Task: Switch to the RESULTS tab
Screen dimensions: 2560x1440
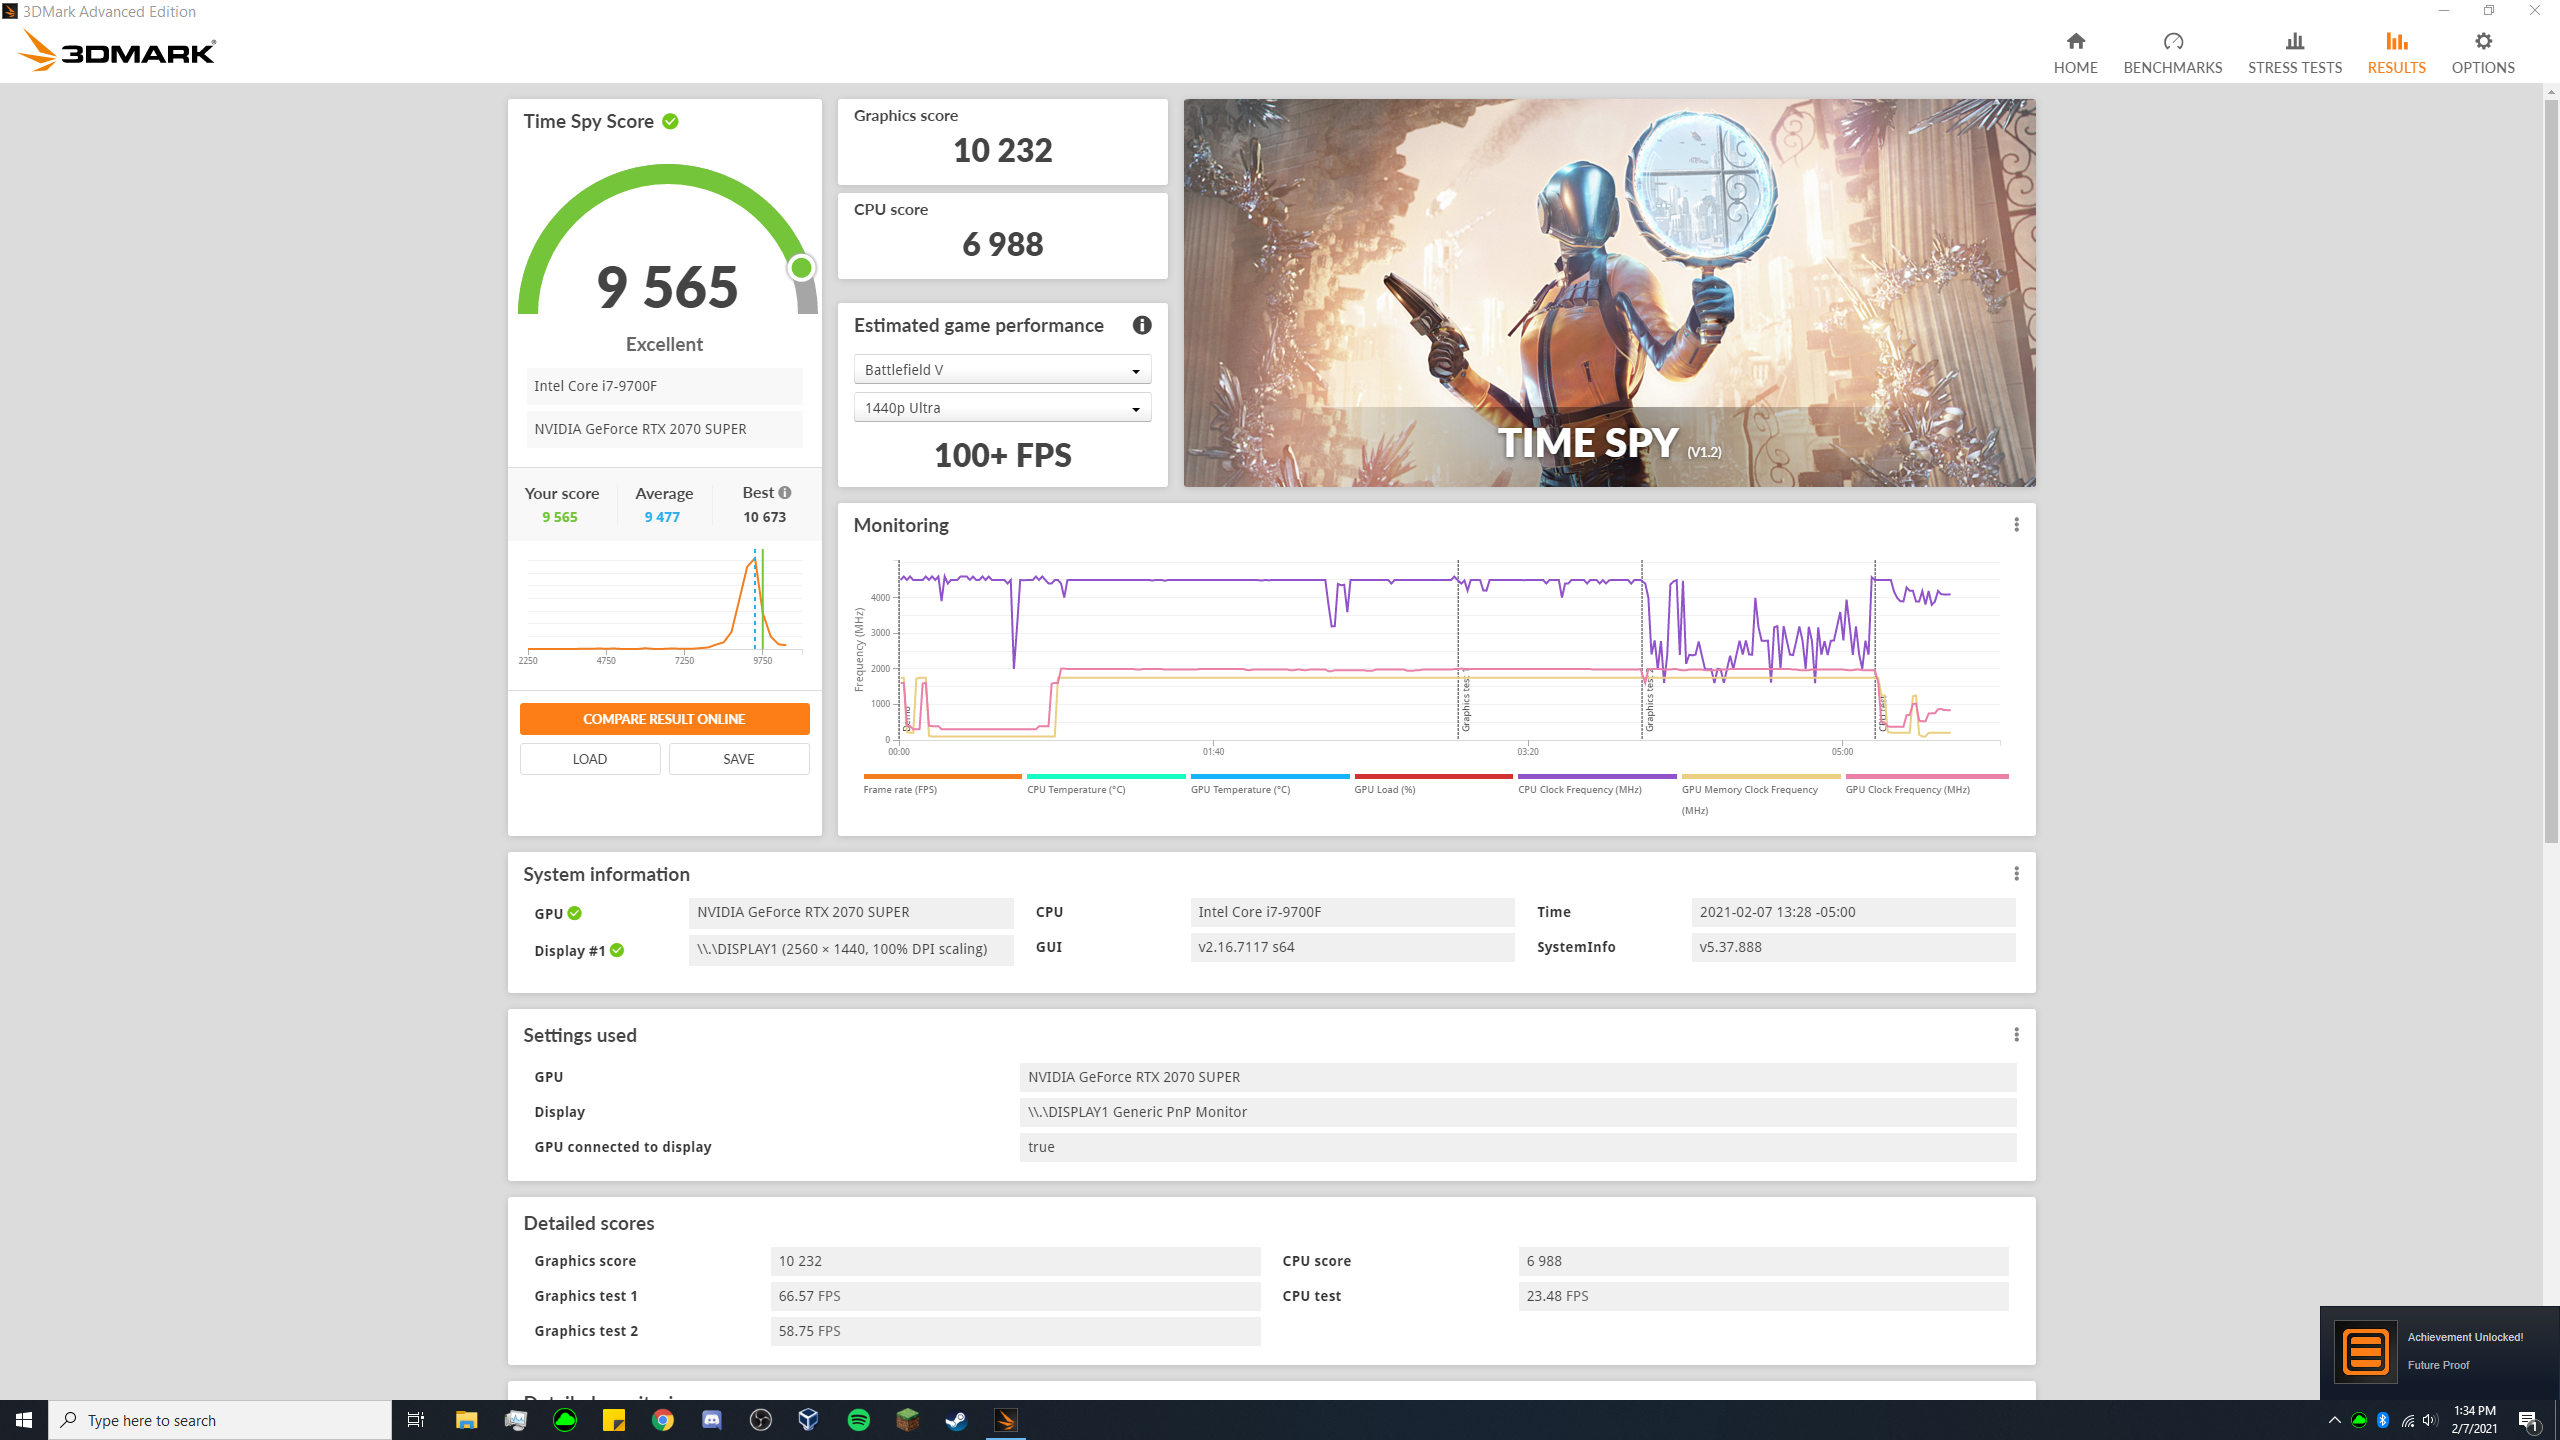Action: pyautogui.click(x=2396, y=53)
